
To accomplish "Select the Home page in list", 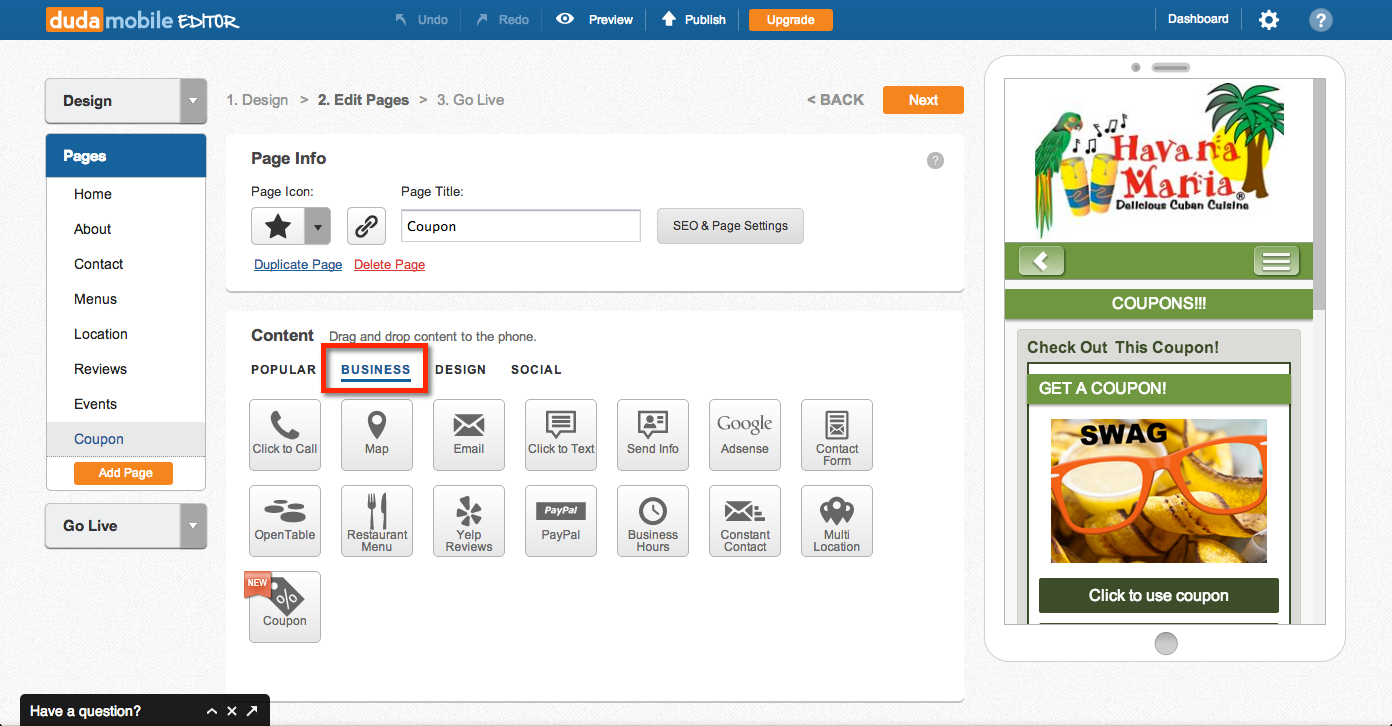I will point(126,194).
